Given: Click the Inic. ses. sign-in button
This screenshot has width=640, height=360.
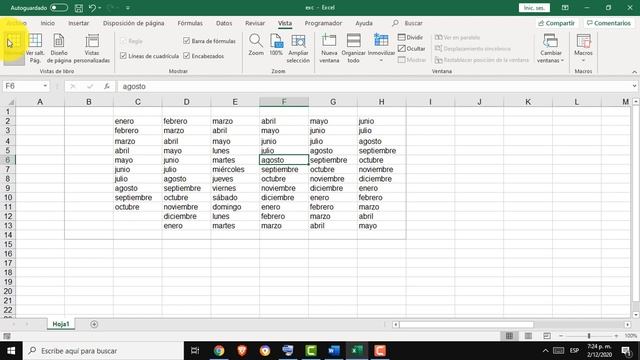Looking at the screenshot, I should [534, 8].
